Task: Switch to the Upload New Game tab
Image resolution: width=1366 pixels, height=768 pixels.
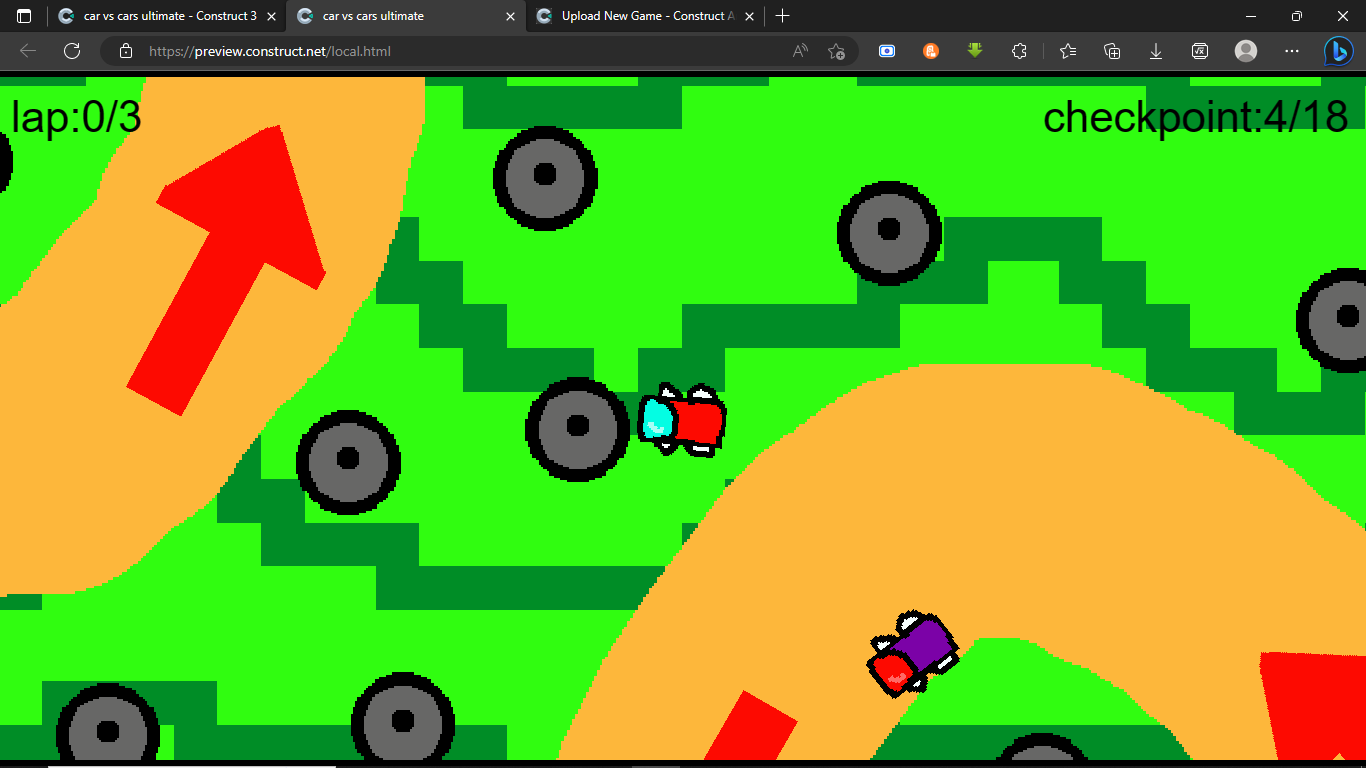Action: pyautogui.click(x=644, y=16)
